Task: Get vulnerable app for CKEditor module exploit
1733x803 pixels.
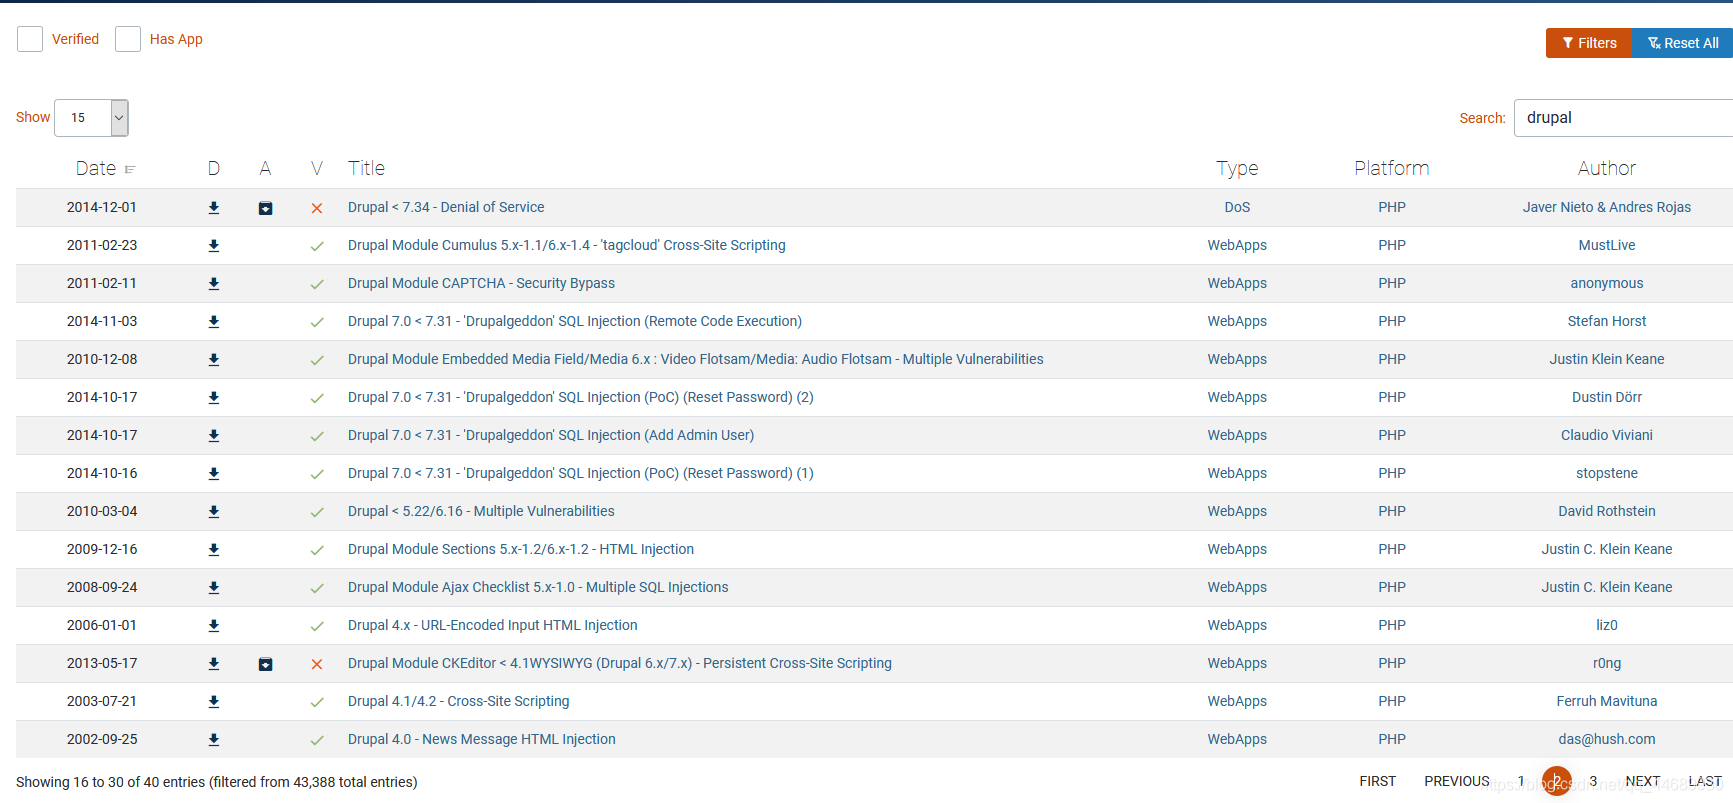Action: tap(265, 664)
